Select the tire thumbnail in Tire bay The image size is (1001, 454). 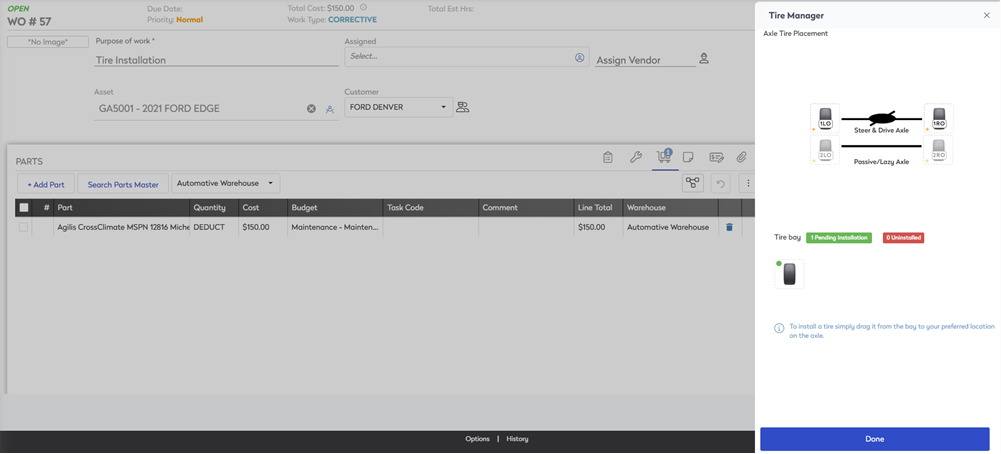click(789, 274)
